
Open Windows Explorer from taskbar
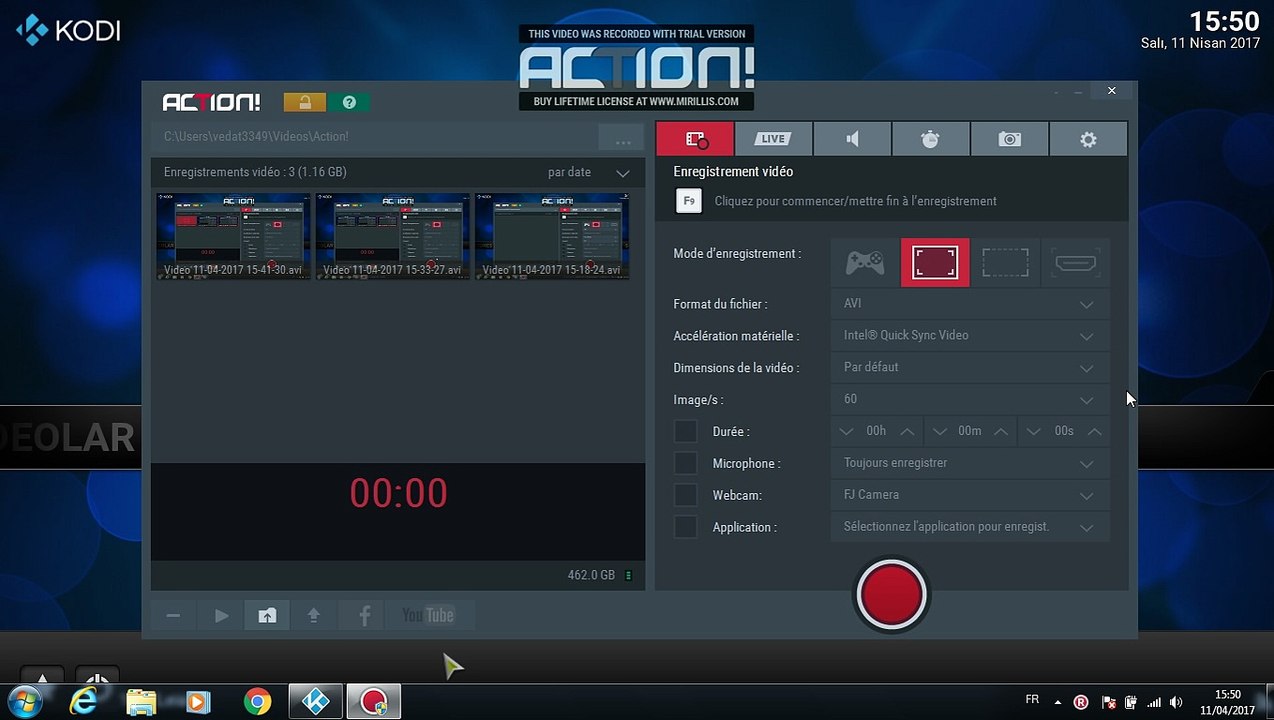tap(142, 702)
